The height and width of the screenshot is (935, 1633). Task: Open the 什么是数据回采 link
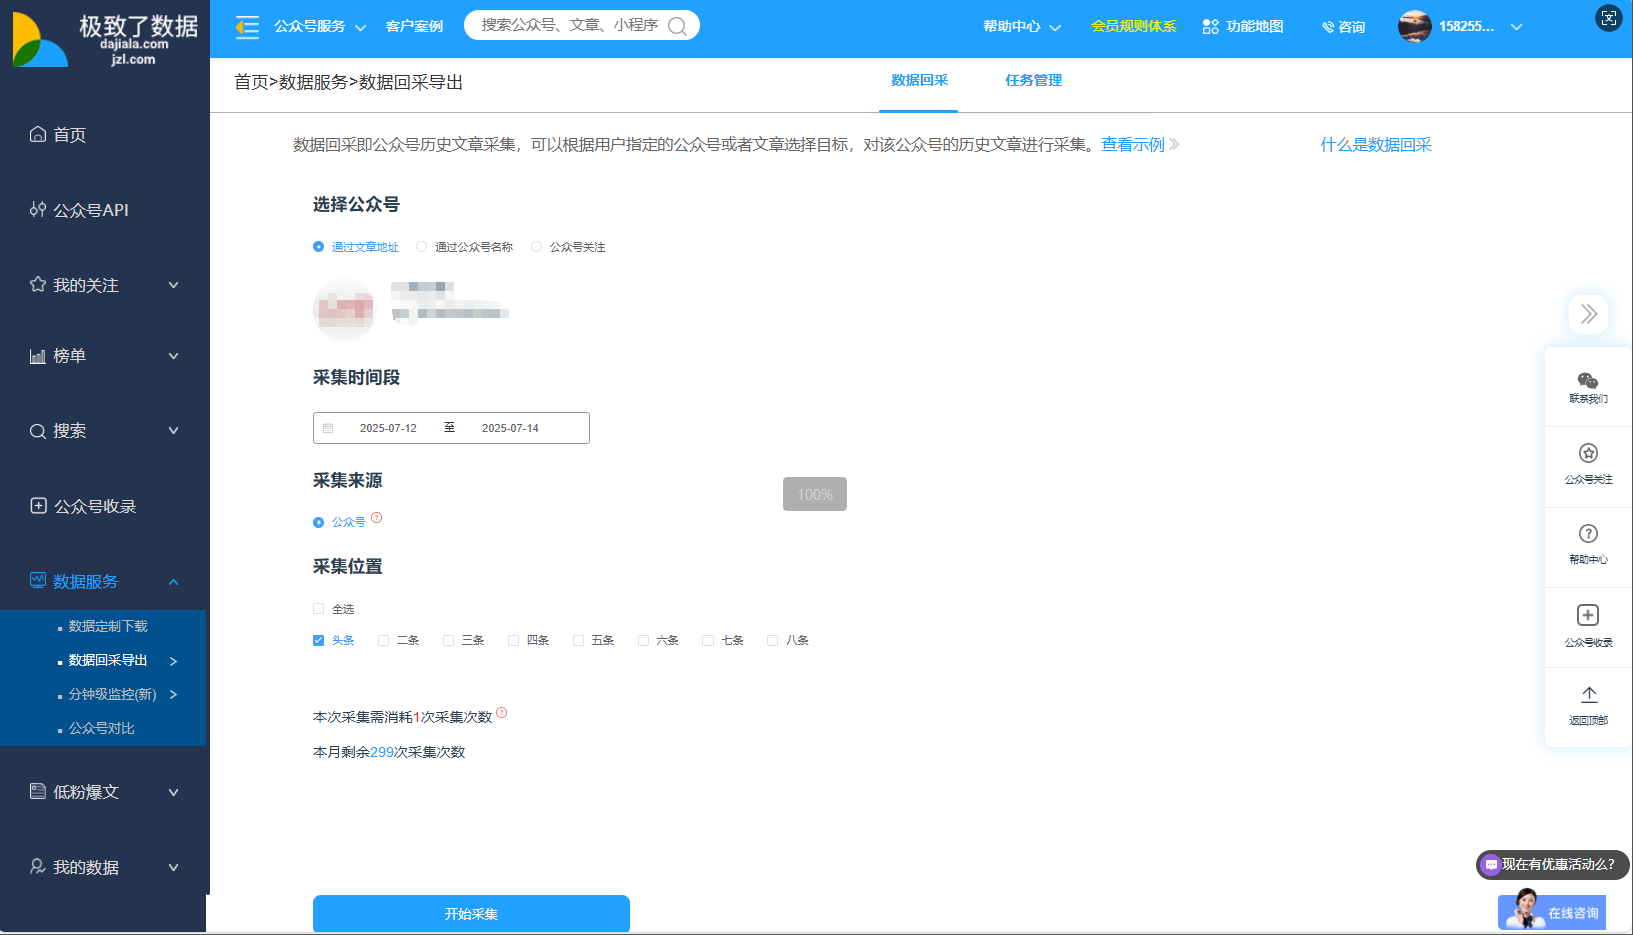pos(1376,145)
